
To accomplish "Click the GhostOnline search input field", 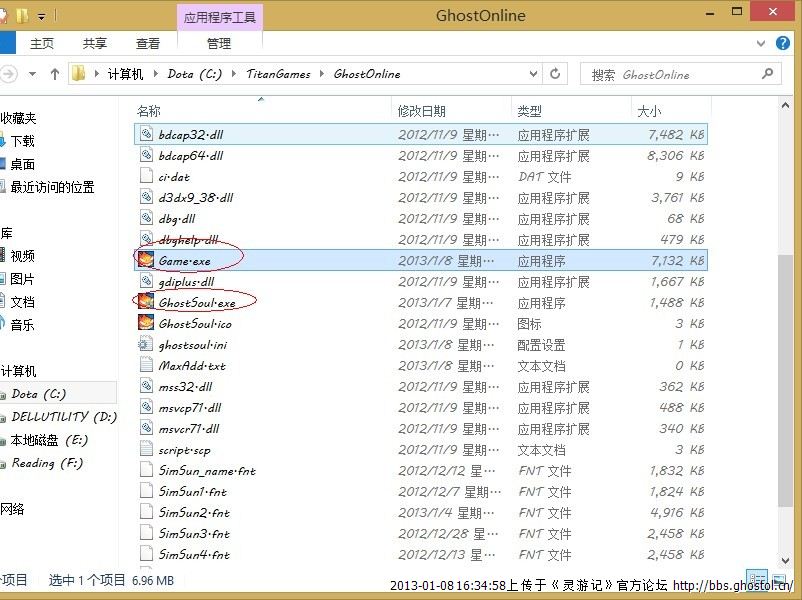I will point(680,74).
